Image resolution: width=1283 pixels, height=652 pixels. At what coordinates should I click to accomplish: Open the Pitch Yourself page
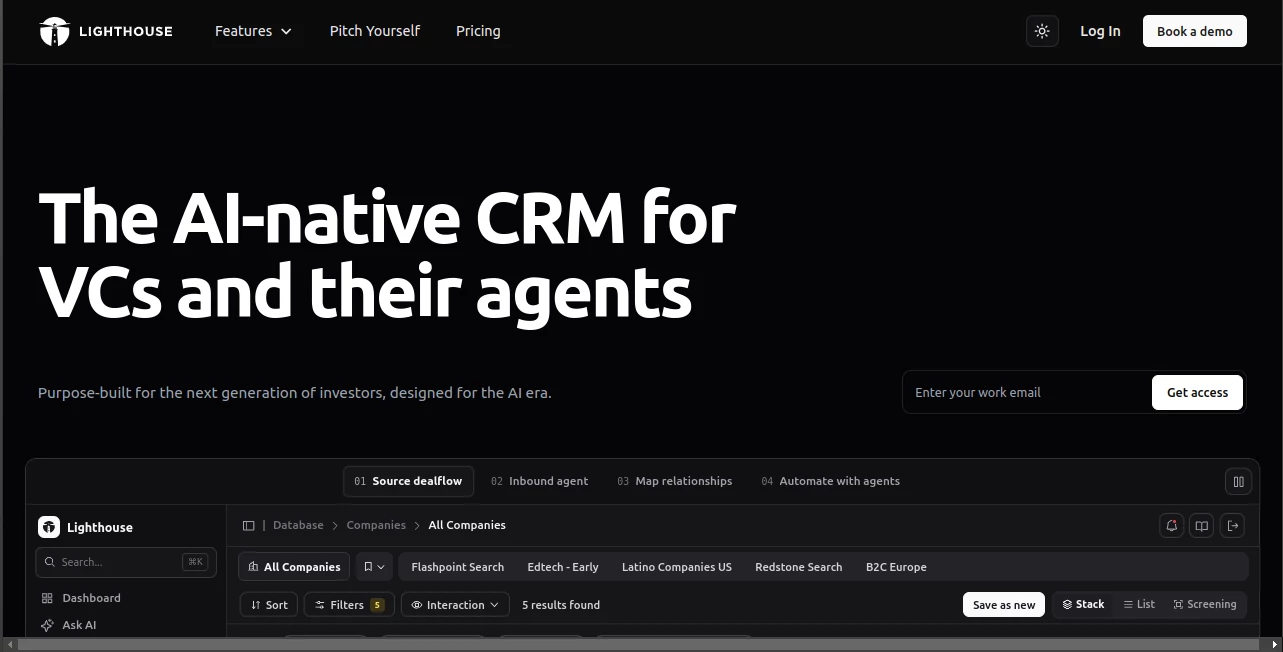[x=375, y=31]
